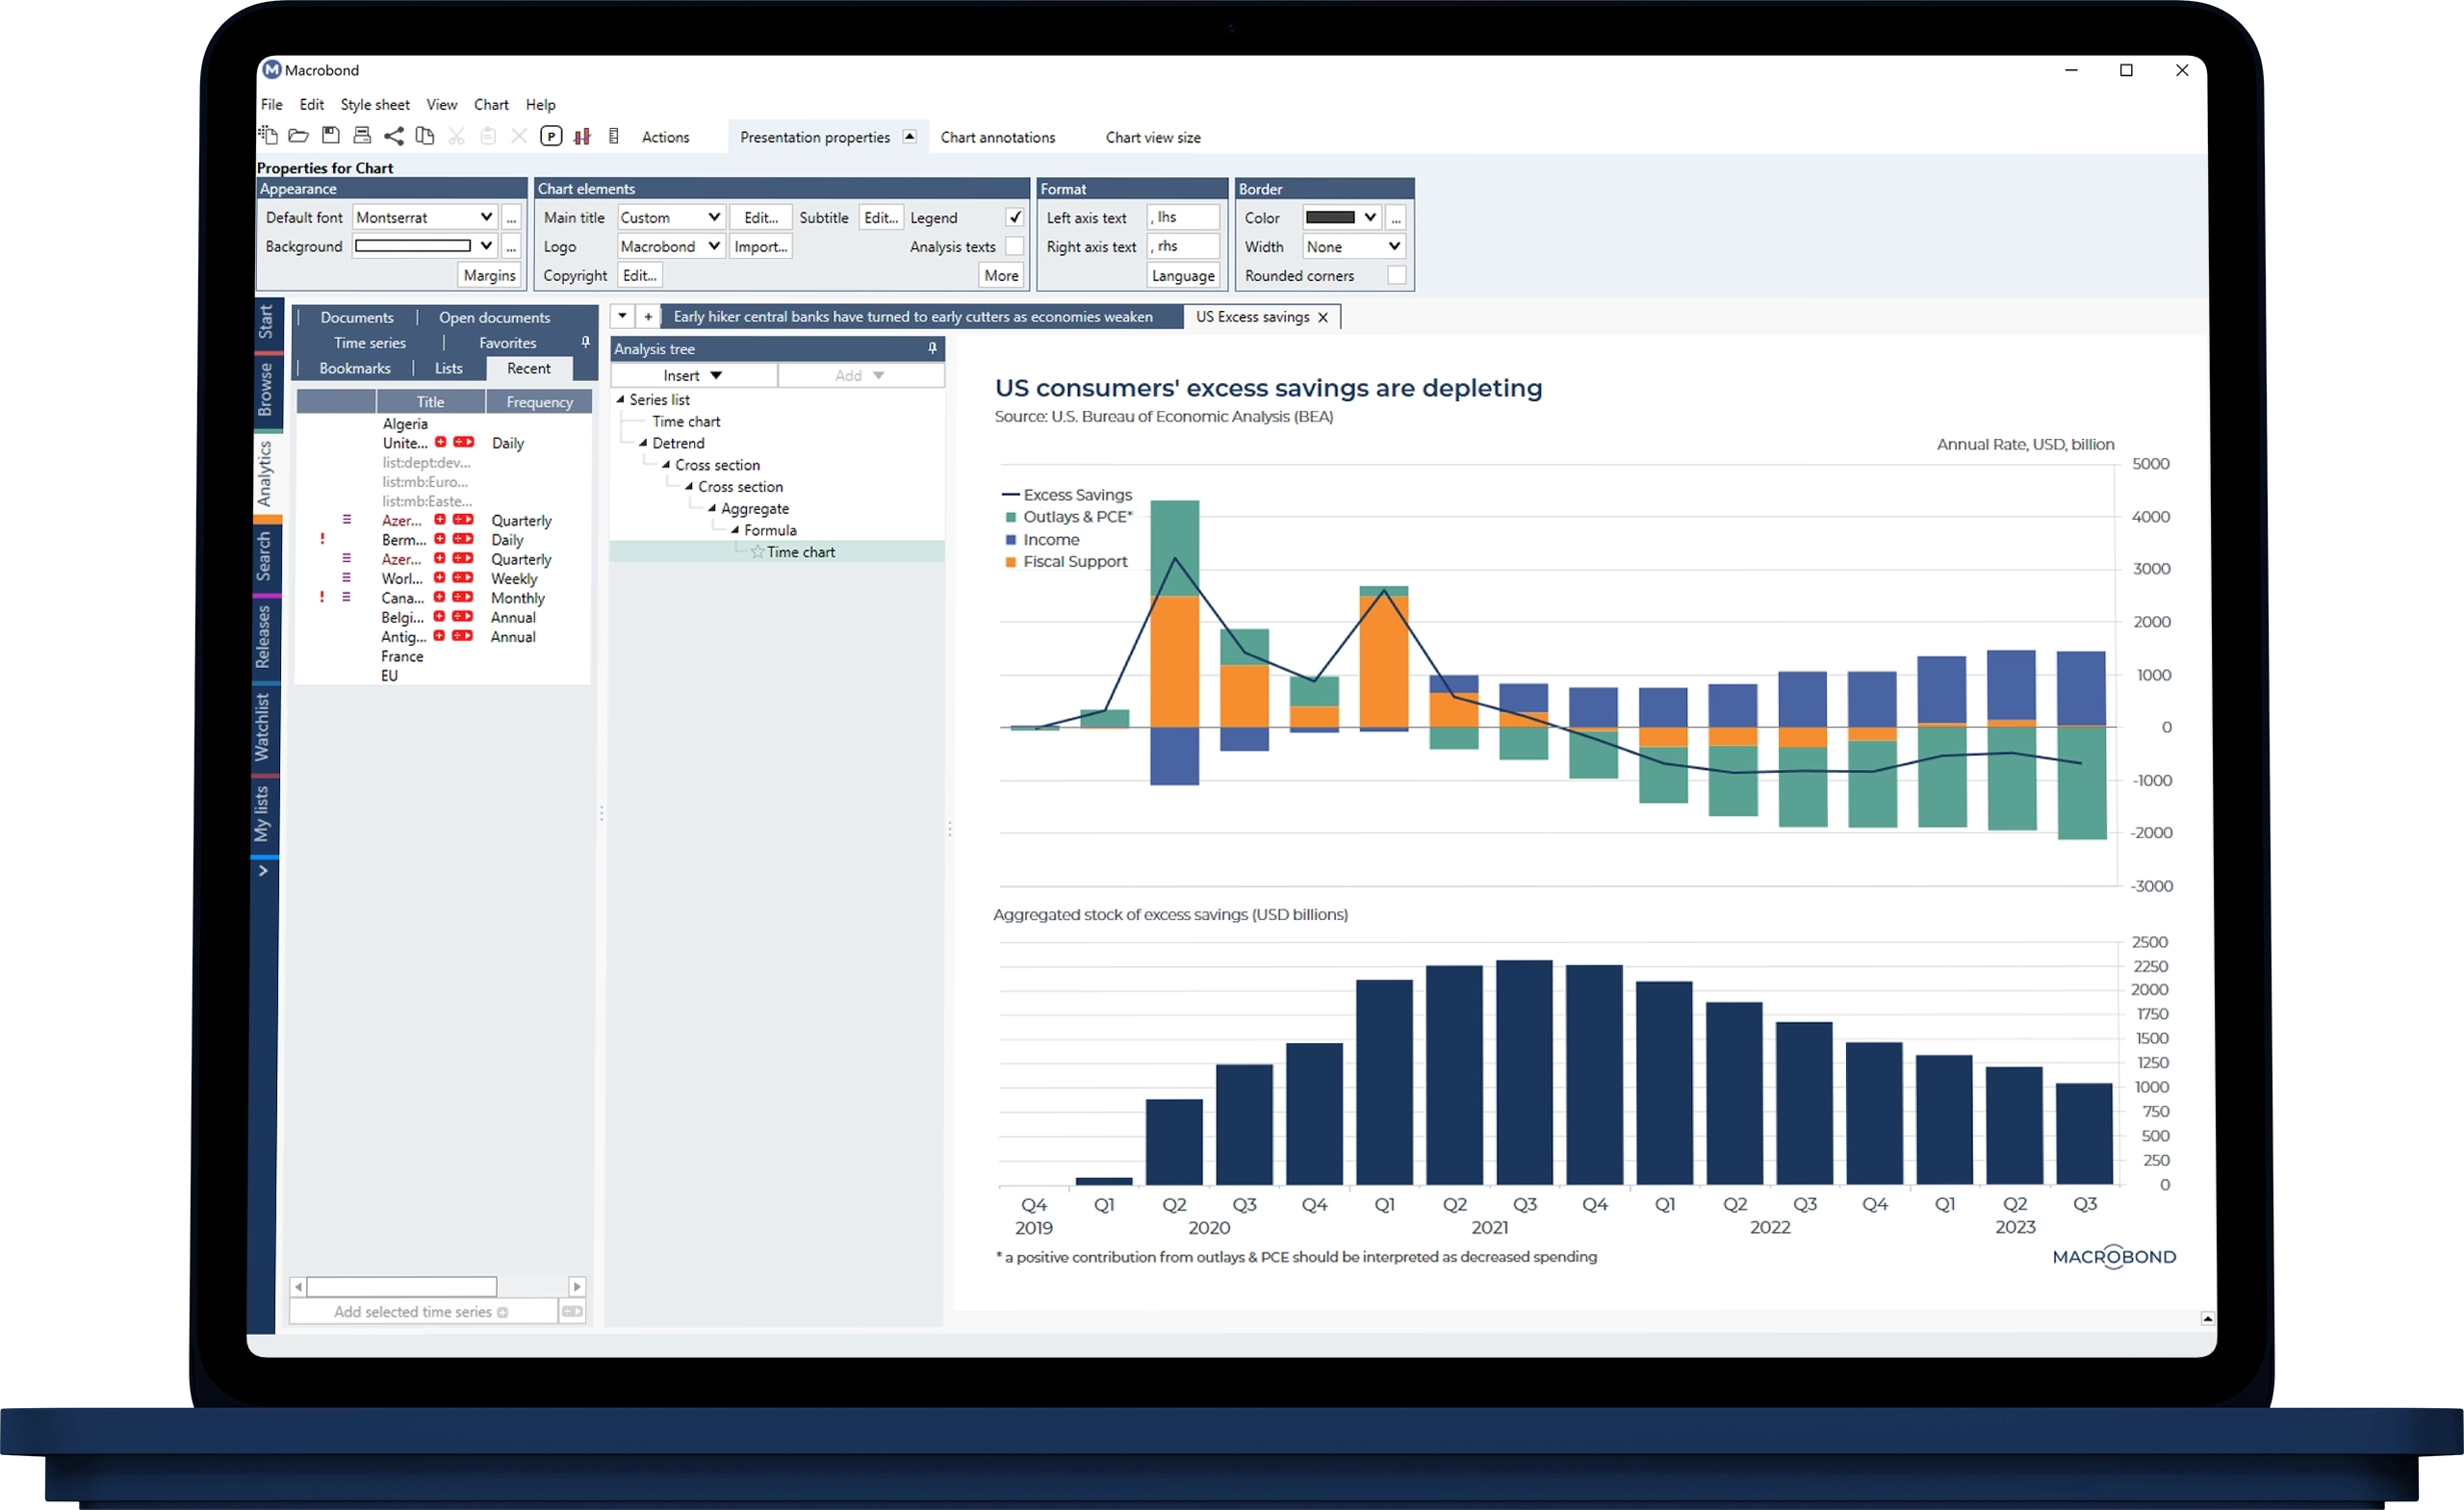Click the Share toolbar icon
This screenshot has width=2464, height=1510.
394,136
